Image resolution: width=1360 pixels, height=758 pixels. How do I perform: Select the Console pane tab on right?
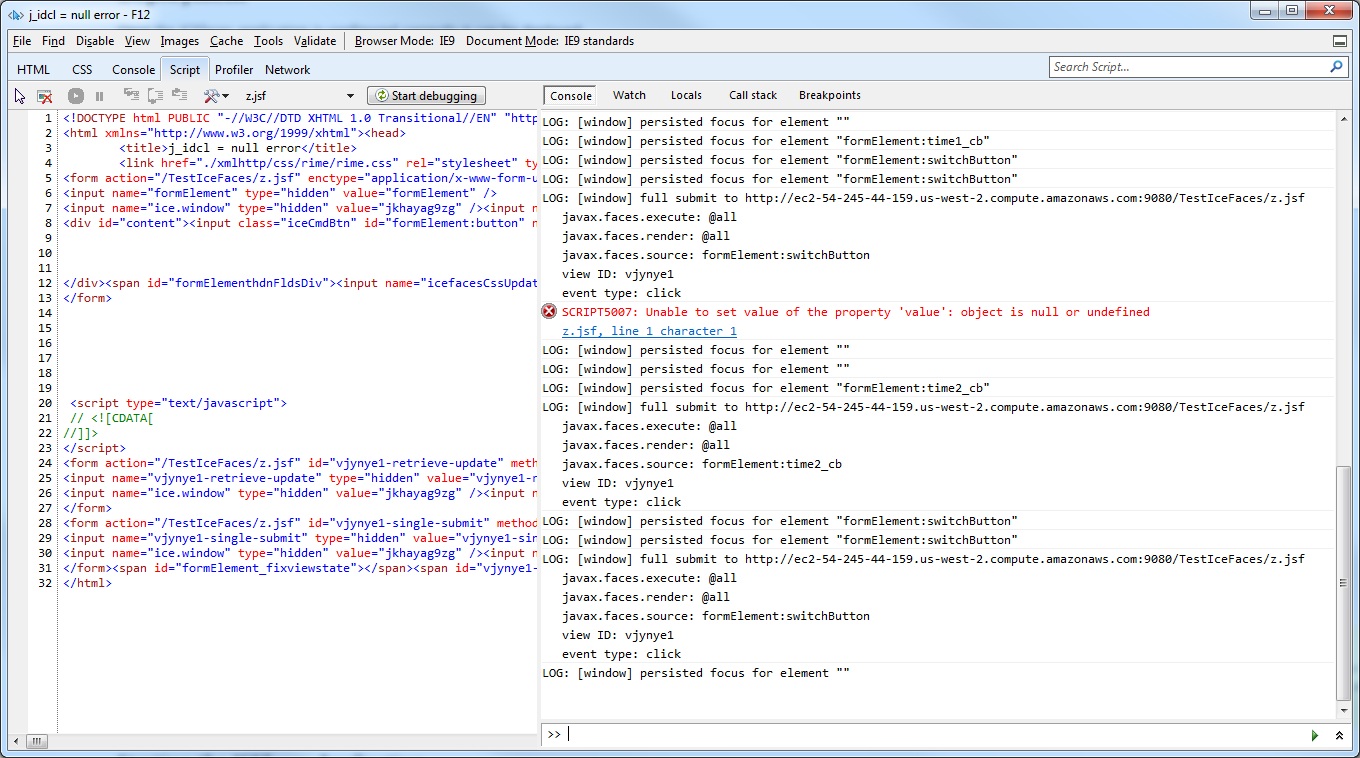click(571, 96)
